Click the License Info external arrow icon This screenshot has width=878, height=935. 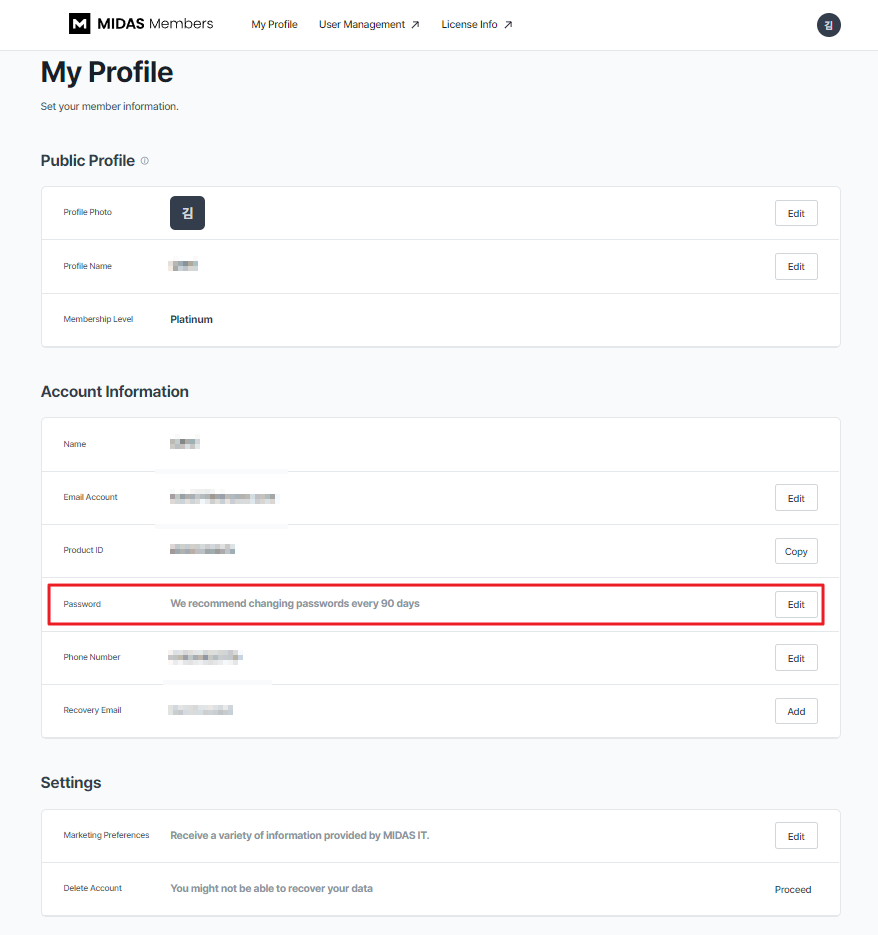tap(508, 24)
